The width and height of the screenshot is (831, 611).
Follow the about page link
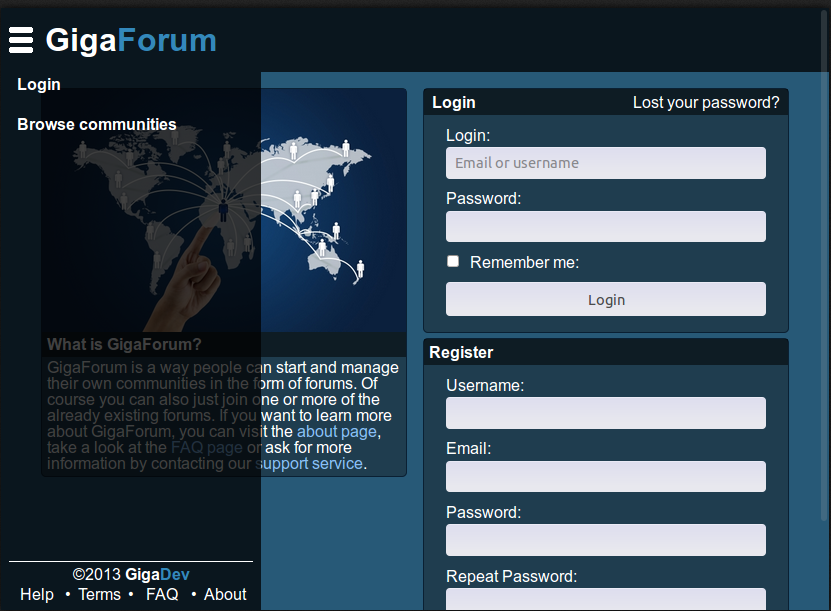(x=337, y=431)
